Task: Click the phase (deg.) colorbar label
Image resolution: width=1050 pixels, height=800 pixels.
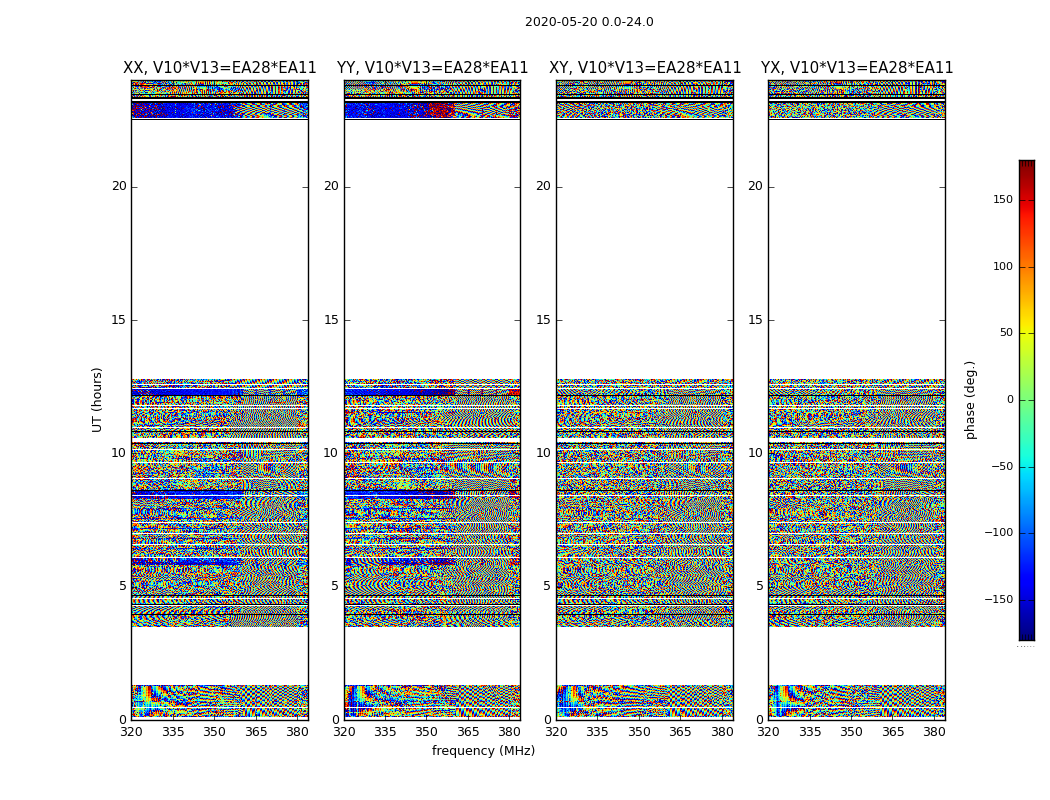Action: point(970,400)
